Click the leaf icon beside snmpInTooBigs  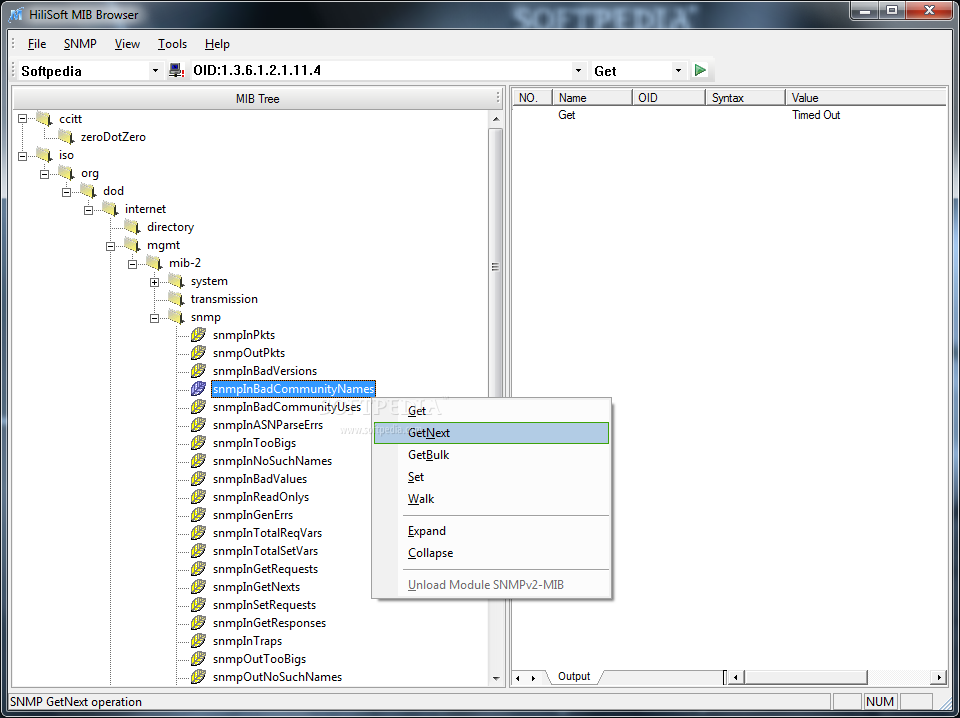click(198, 443)
